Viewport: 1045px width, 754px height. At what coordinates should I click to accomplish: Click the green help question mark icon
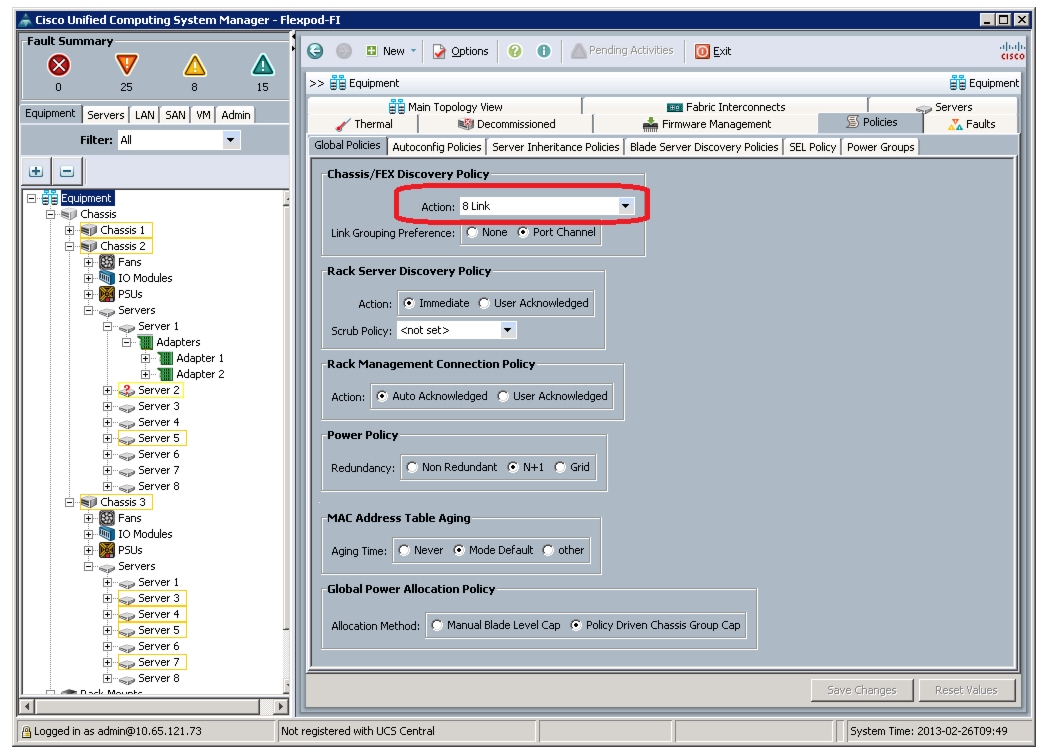point(515,51)
